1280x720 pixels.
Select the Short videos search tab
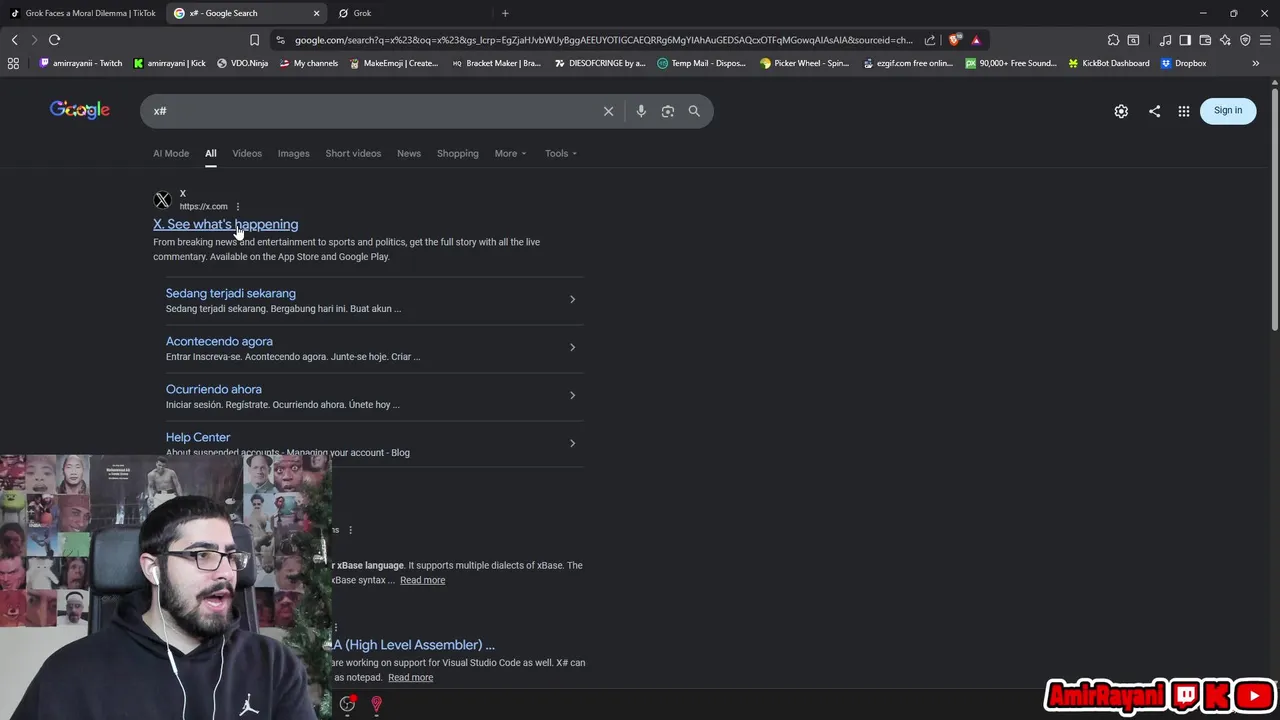click(x=353, y=153)
